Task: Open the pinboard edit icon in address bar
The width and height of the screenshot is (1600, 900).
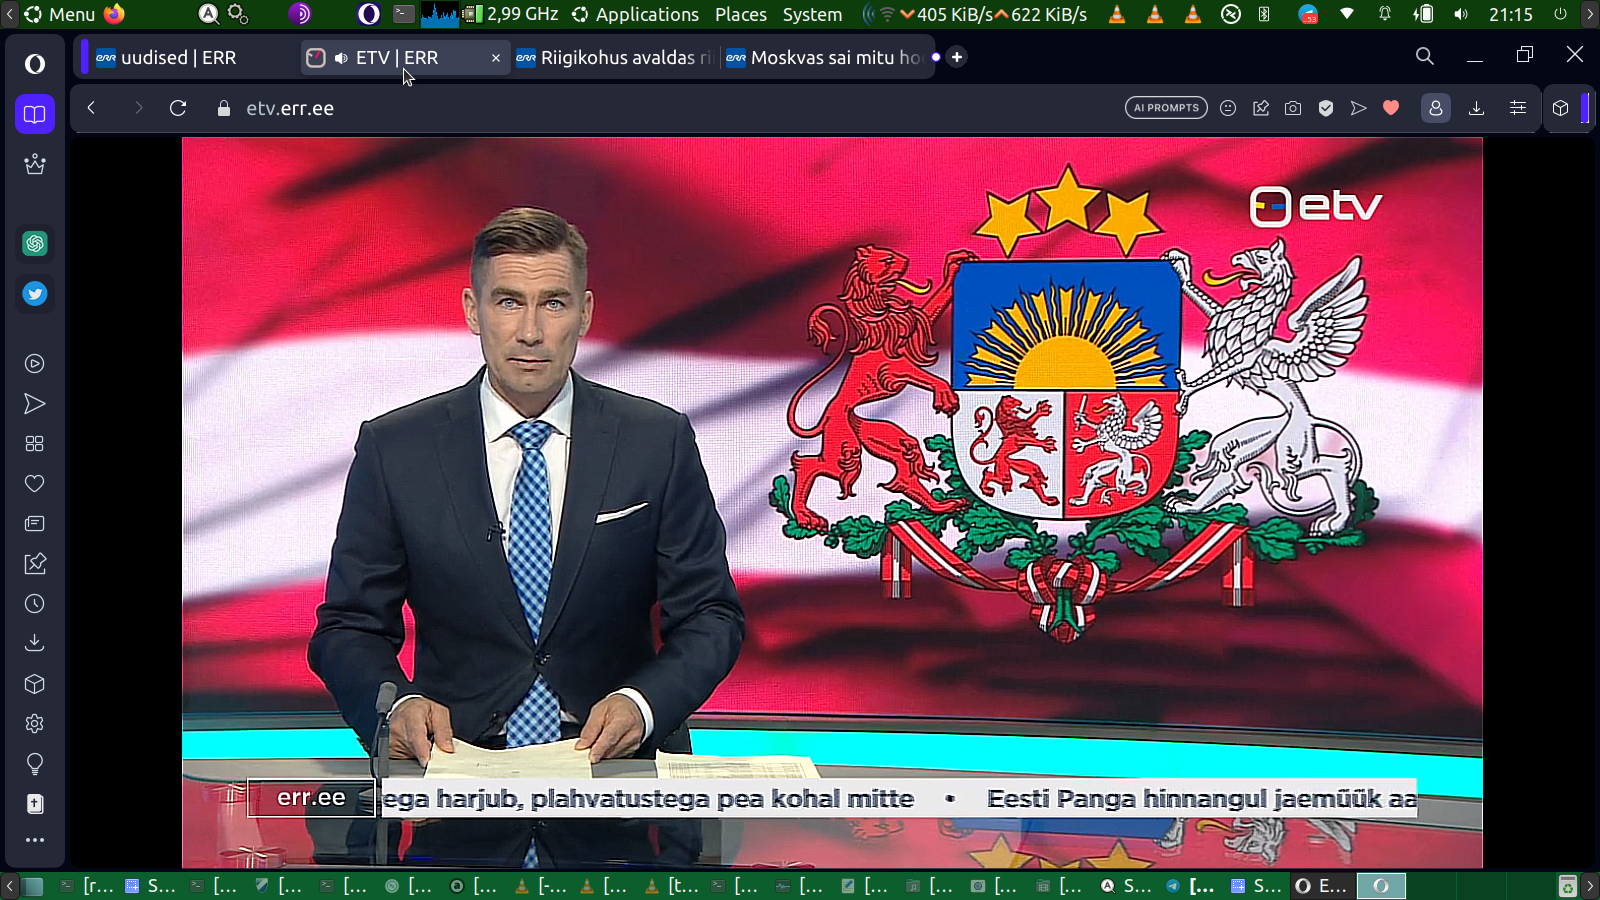Action: [1261, 108]
